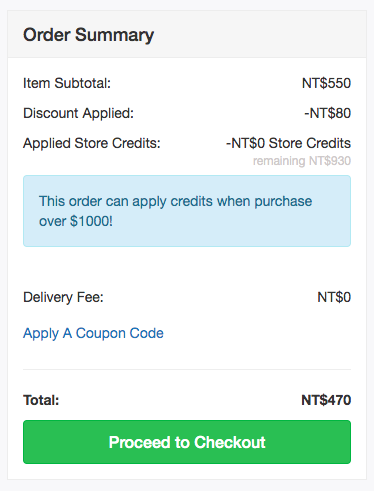Click the Item Subtotal label
The image size is (374, 491).
pyautogui.click(x=67, y=83)
